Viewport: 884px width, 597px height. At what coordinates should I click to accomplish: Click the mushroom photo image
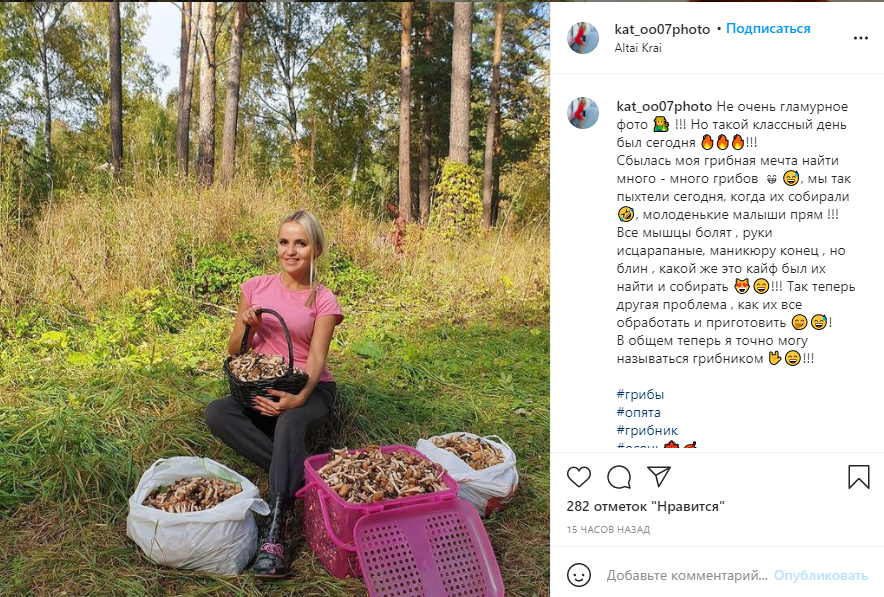(275, 299)
